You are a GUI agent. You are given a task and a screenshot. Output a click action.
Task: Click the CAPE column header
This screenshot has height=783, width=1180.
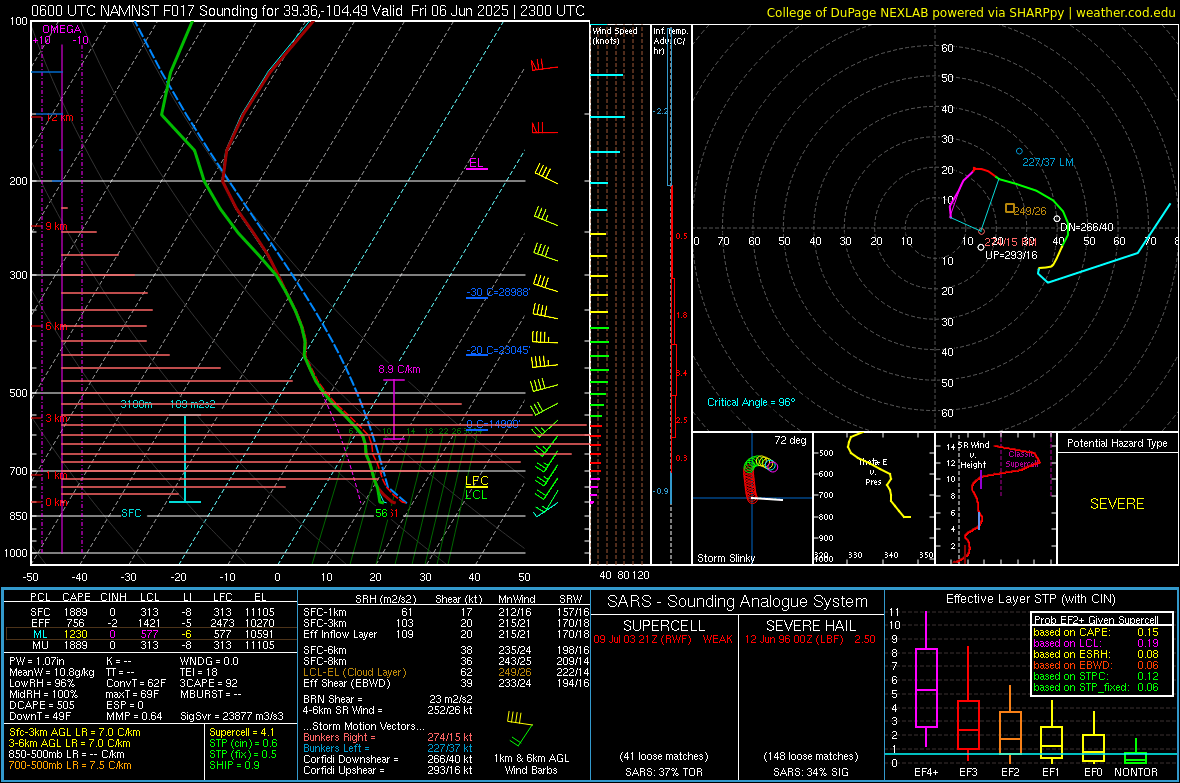pos(76,597)
